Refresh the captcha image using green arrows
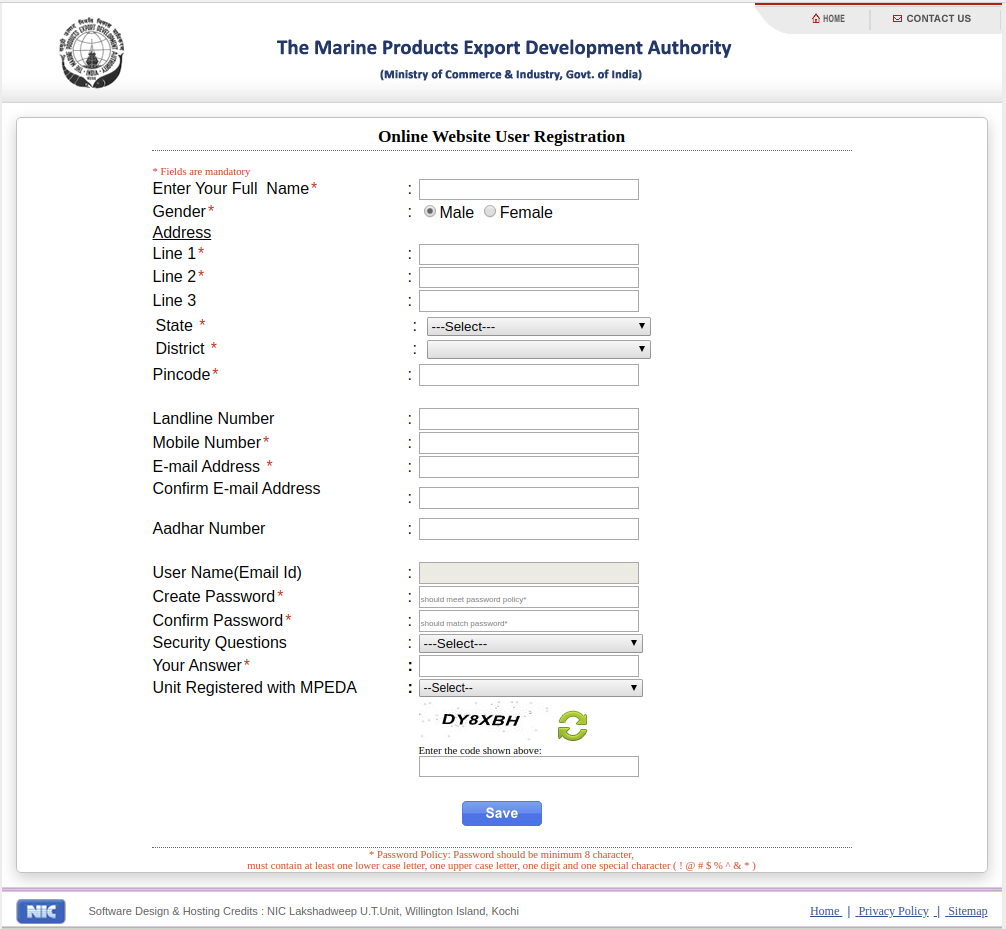This screenshot has height=929, width=1006. (x=571, y=725)
